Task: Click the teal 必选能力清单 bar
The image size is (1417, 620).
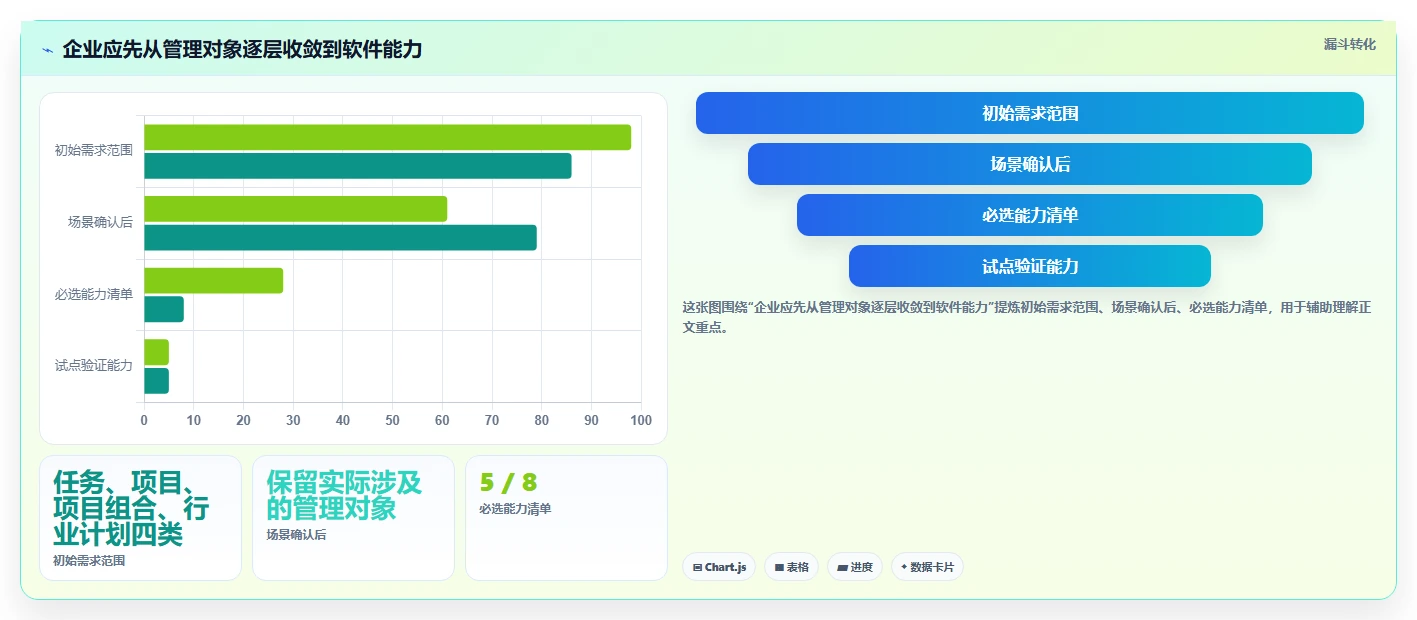Action: tap(164, 310)
